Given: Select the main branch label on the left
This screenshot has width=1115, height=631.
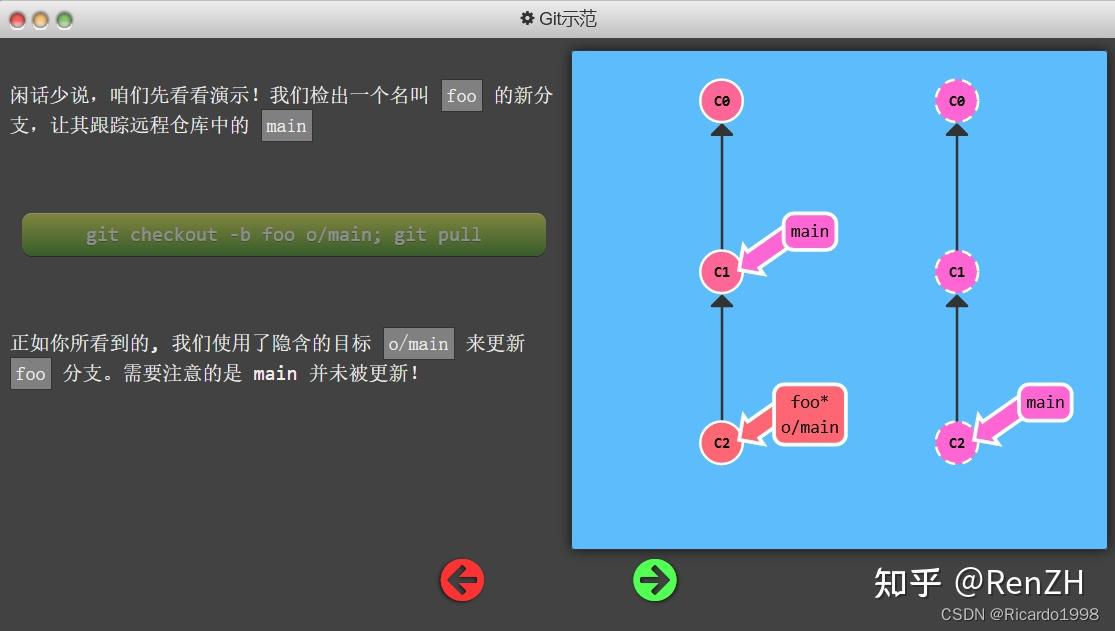Looking at the screenshot, I should point(808,231).
